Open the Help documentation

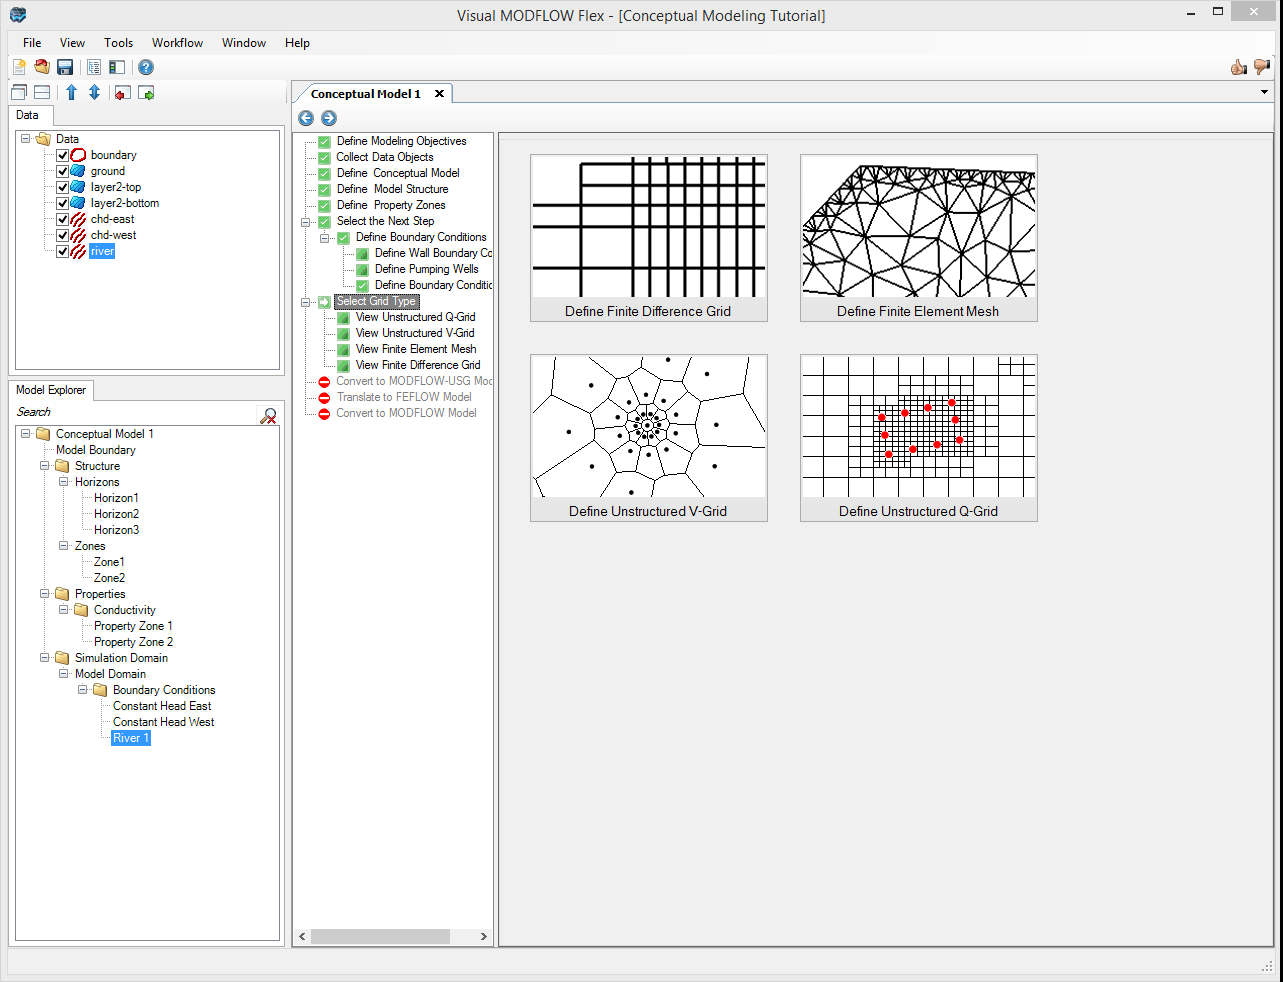coord(145,66)
